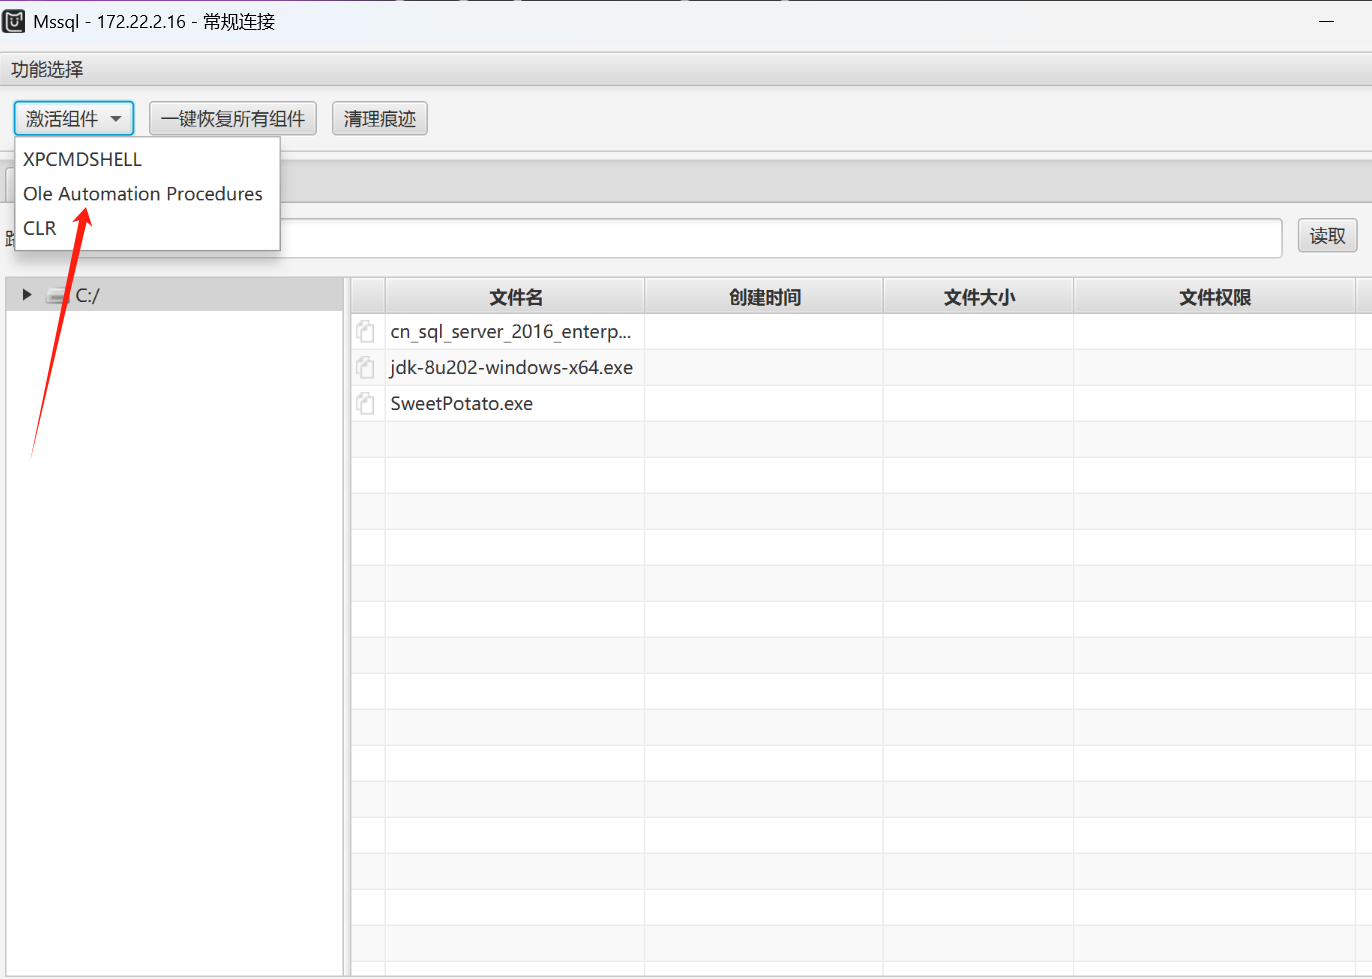Click file icon beside jdk-8u202-windows-x64.exe

pyautogui.click(x=366, y=368)
